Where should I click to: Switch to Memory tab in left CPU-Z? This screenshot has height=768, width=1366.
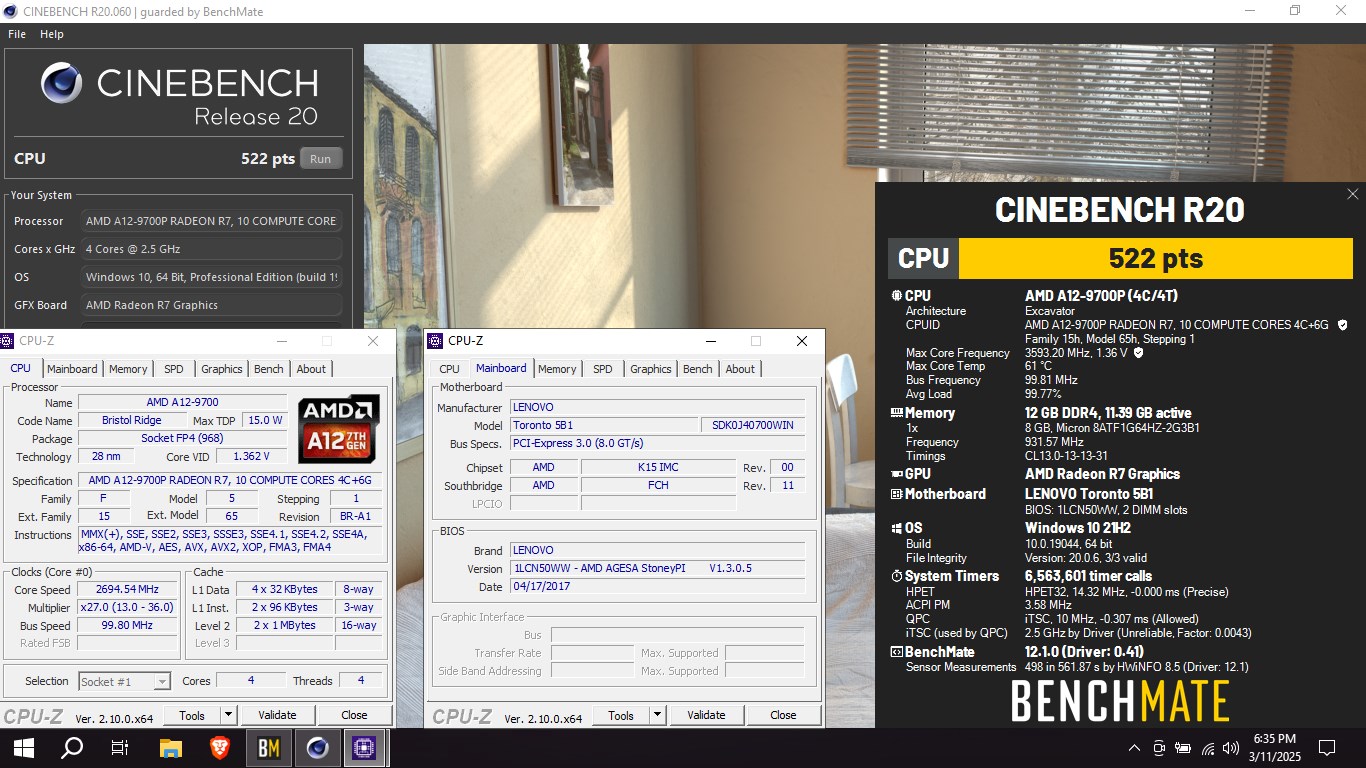point(128,369)
